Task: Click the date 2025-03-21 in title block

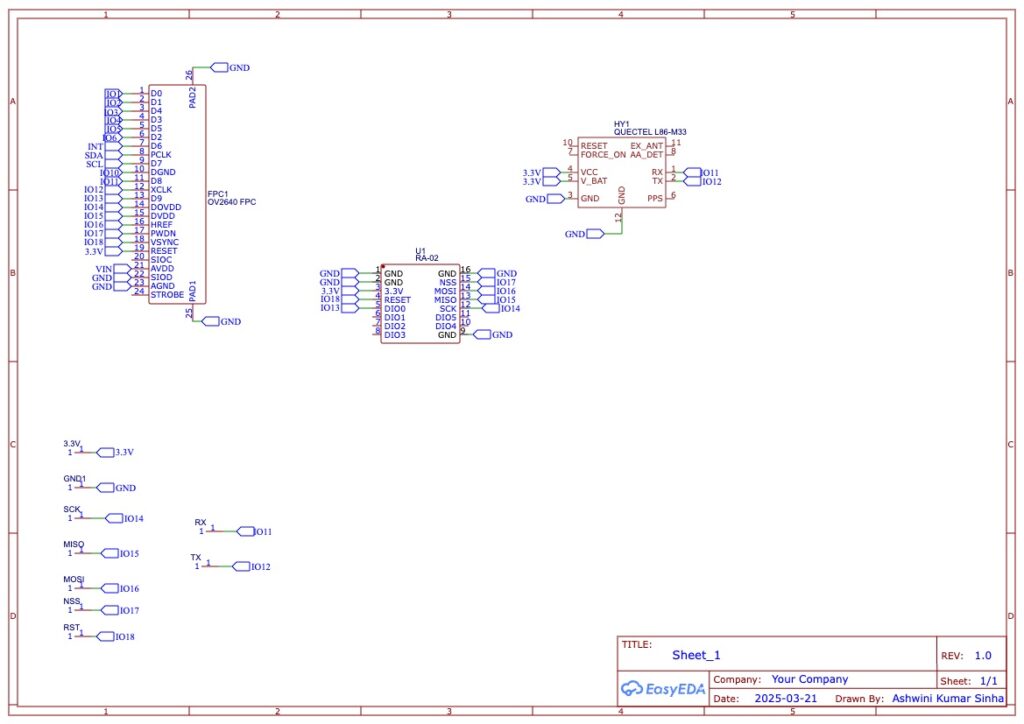Action: coord(785,699)
